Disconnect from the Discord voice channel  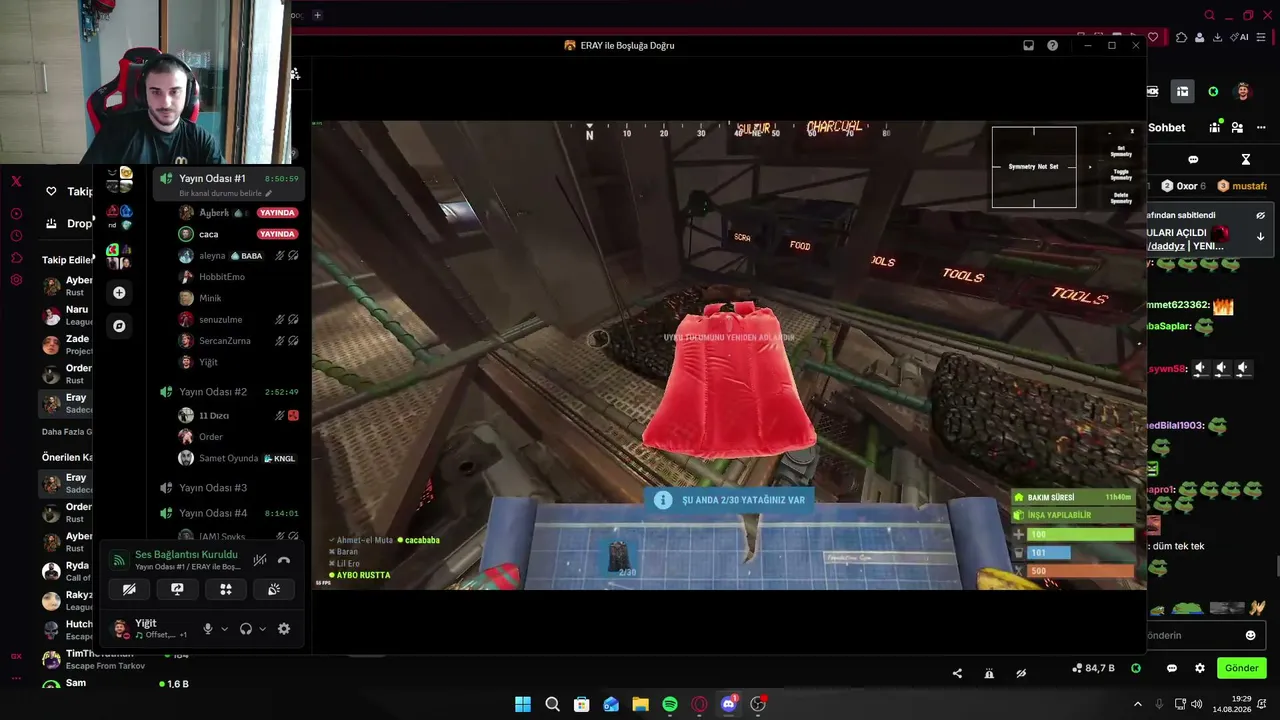(x=284, y=560)
